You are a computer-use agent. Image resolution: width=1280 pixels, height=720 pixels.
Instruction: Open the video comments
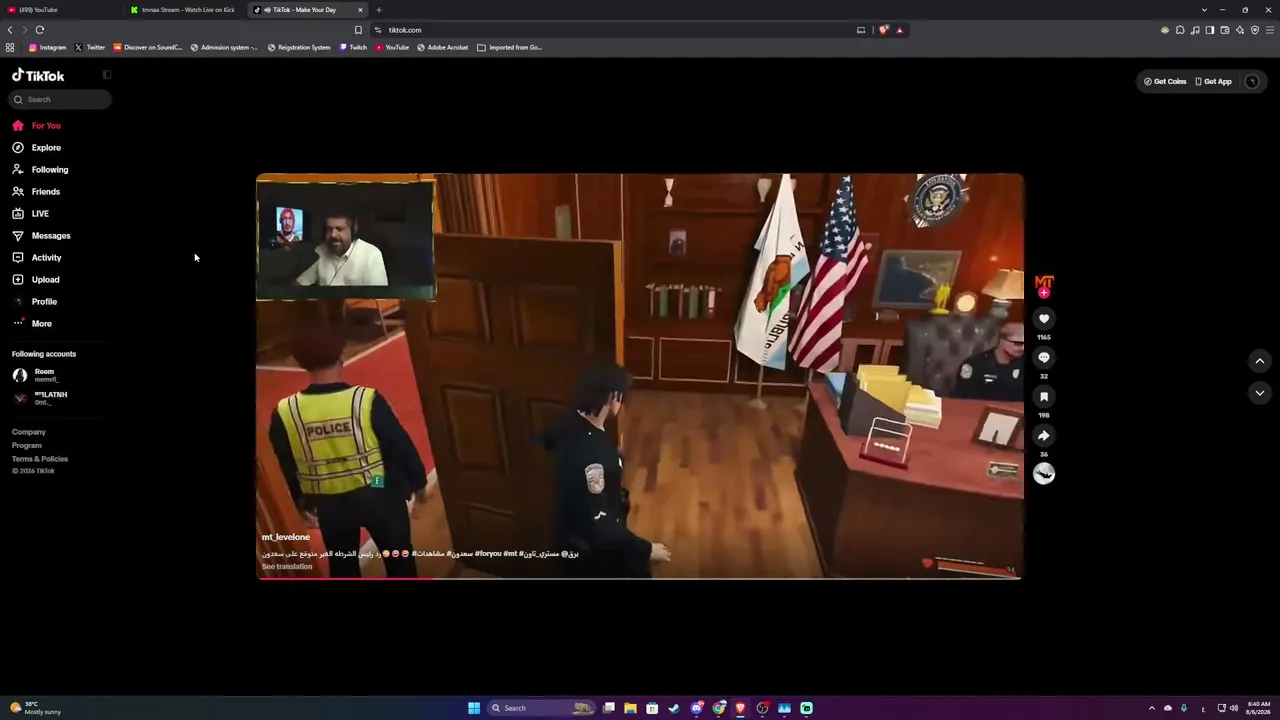(1044, 358)
